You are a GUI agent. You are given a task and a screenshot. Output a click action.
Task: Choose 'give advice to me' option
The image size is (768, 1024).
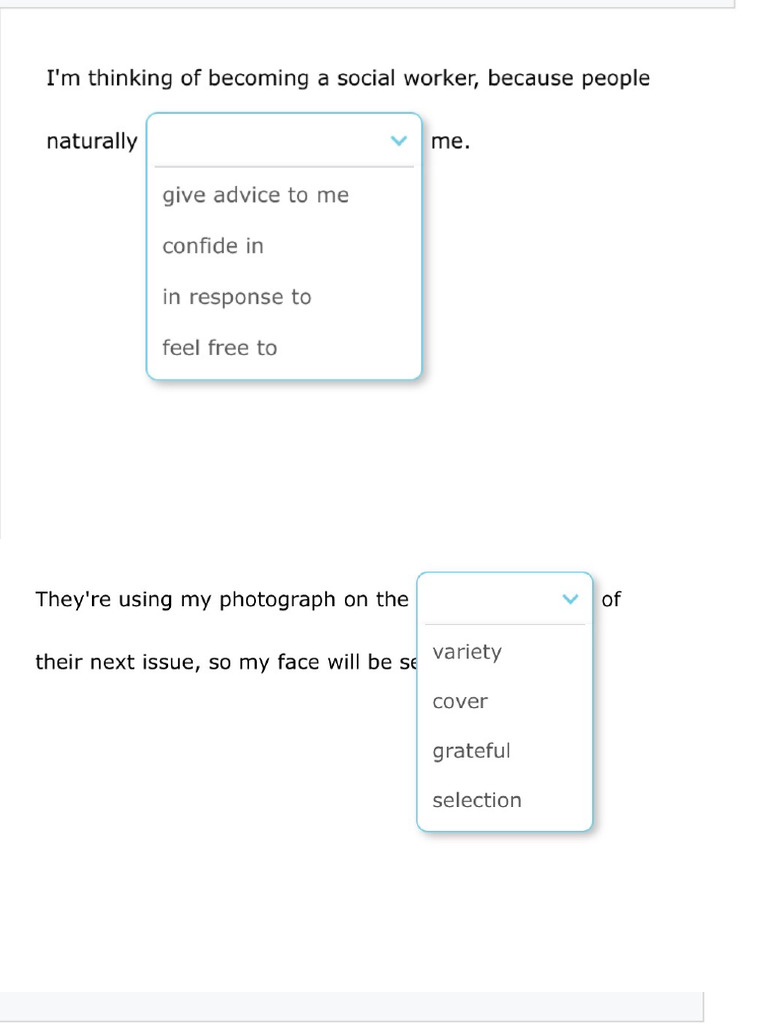pyautogui.click(x=256, y=195)
